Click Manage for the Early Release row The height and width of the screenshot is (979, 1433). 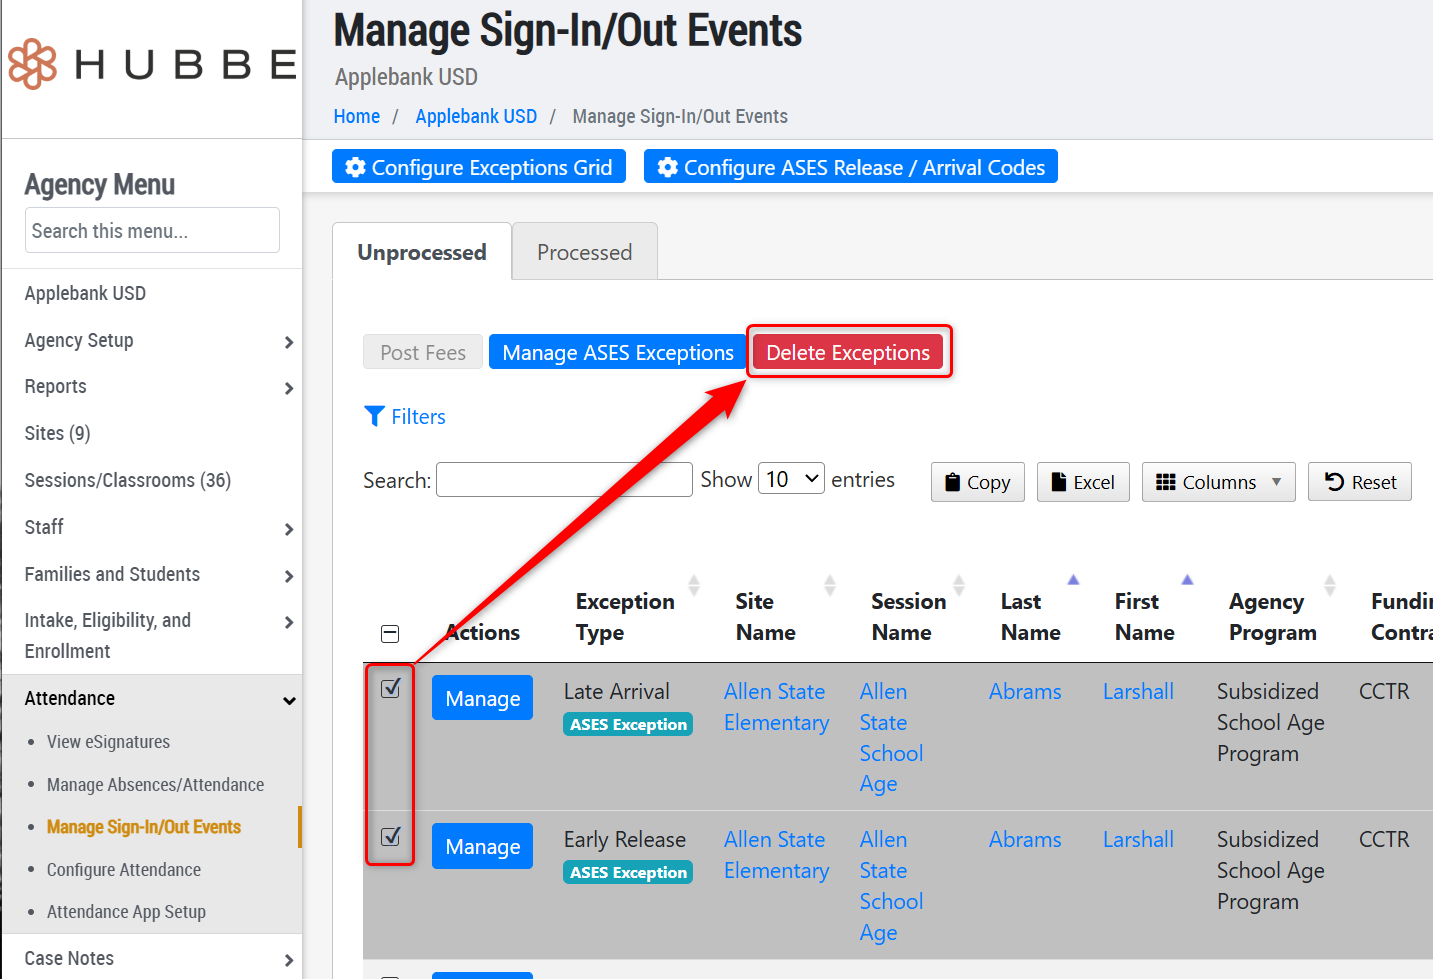point(482,846)
